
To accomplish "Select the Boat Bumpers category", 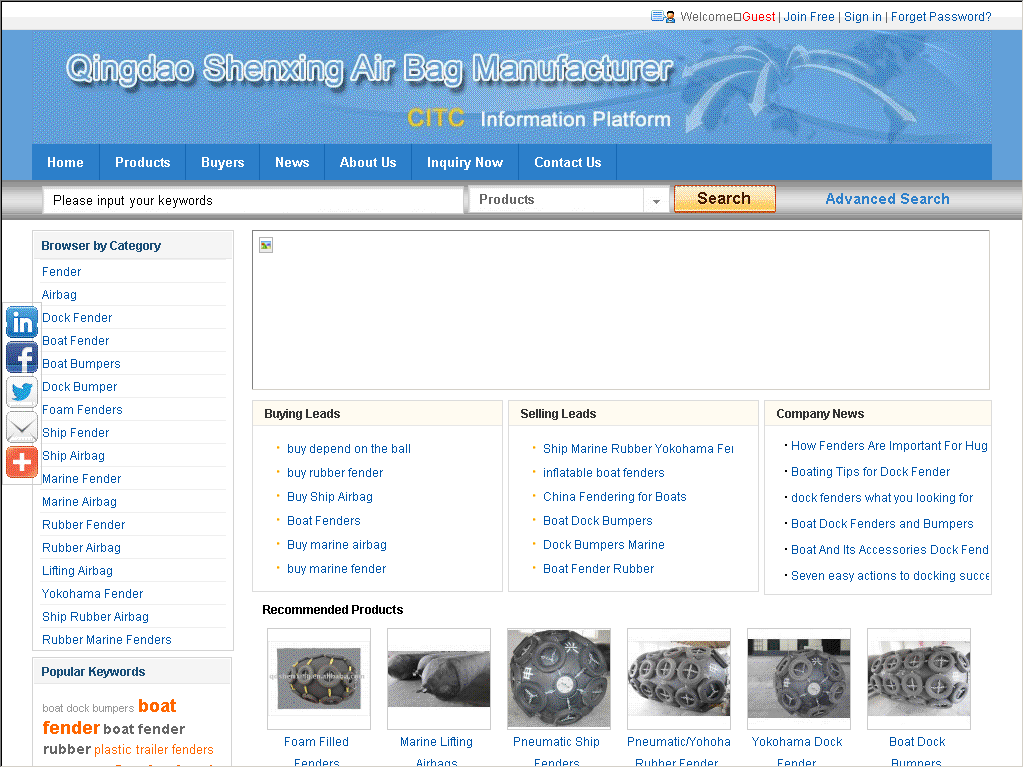I will tap(81, 364).
